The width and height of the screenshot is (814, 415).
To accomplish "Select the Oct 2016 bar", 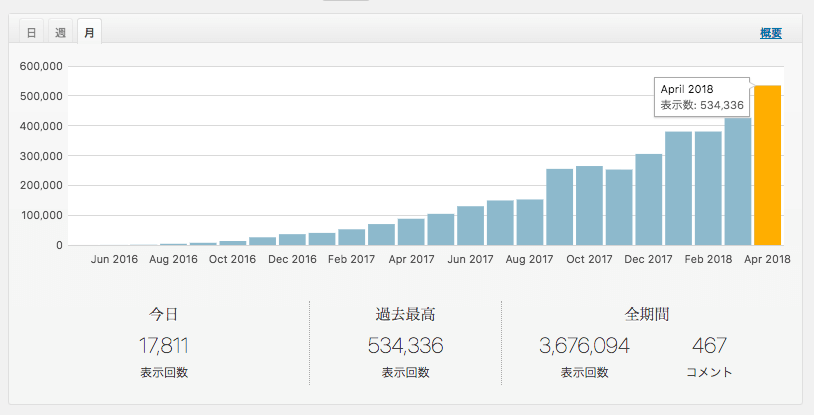I will pos(233,243).
